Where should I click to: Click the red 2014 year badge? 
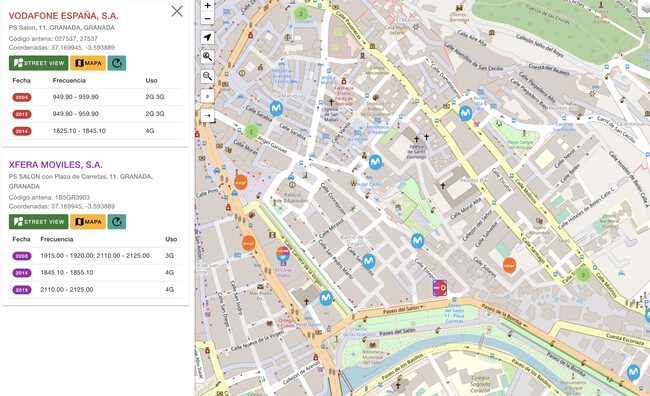pos(22,131)
